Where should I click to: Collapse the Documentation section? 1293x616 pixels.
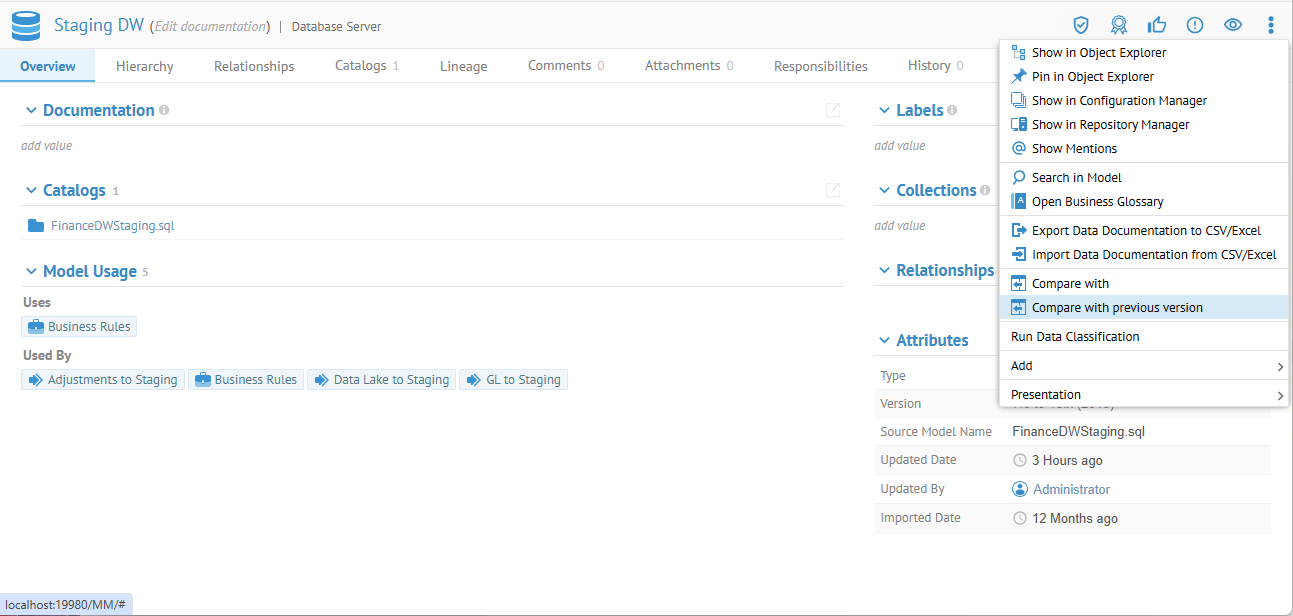click(x=31, y=110)
